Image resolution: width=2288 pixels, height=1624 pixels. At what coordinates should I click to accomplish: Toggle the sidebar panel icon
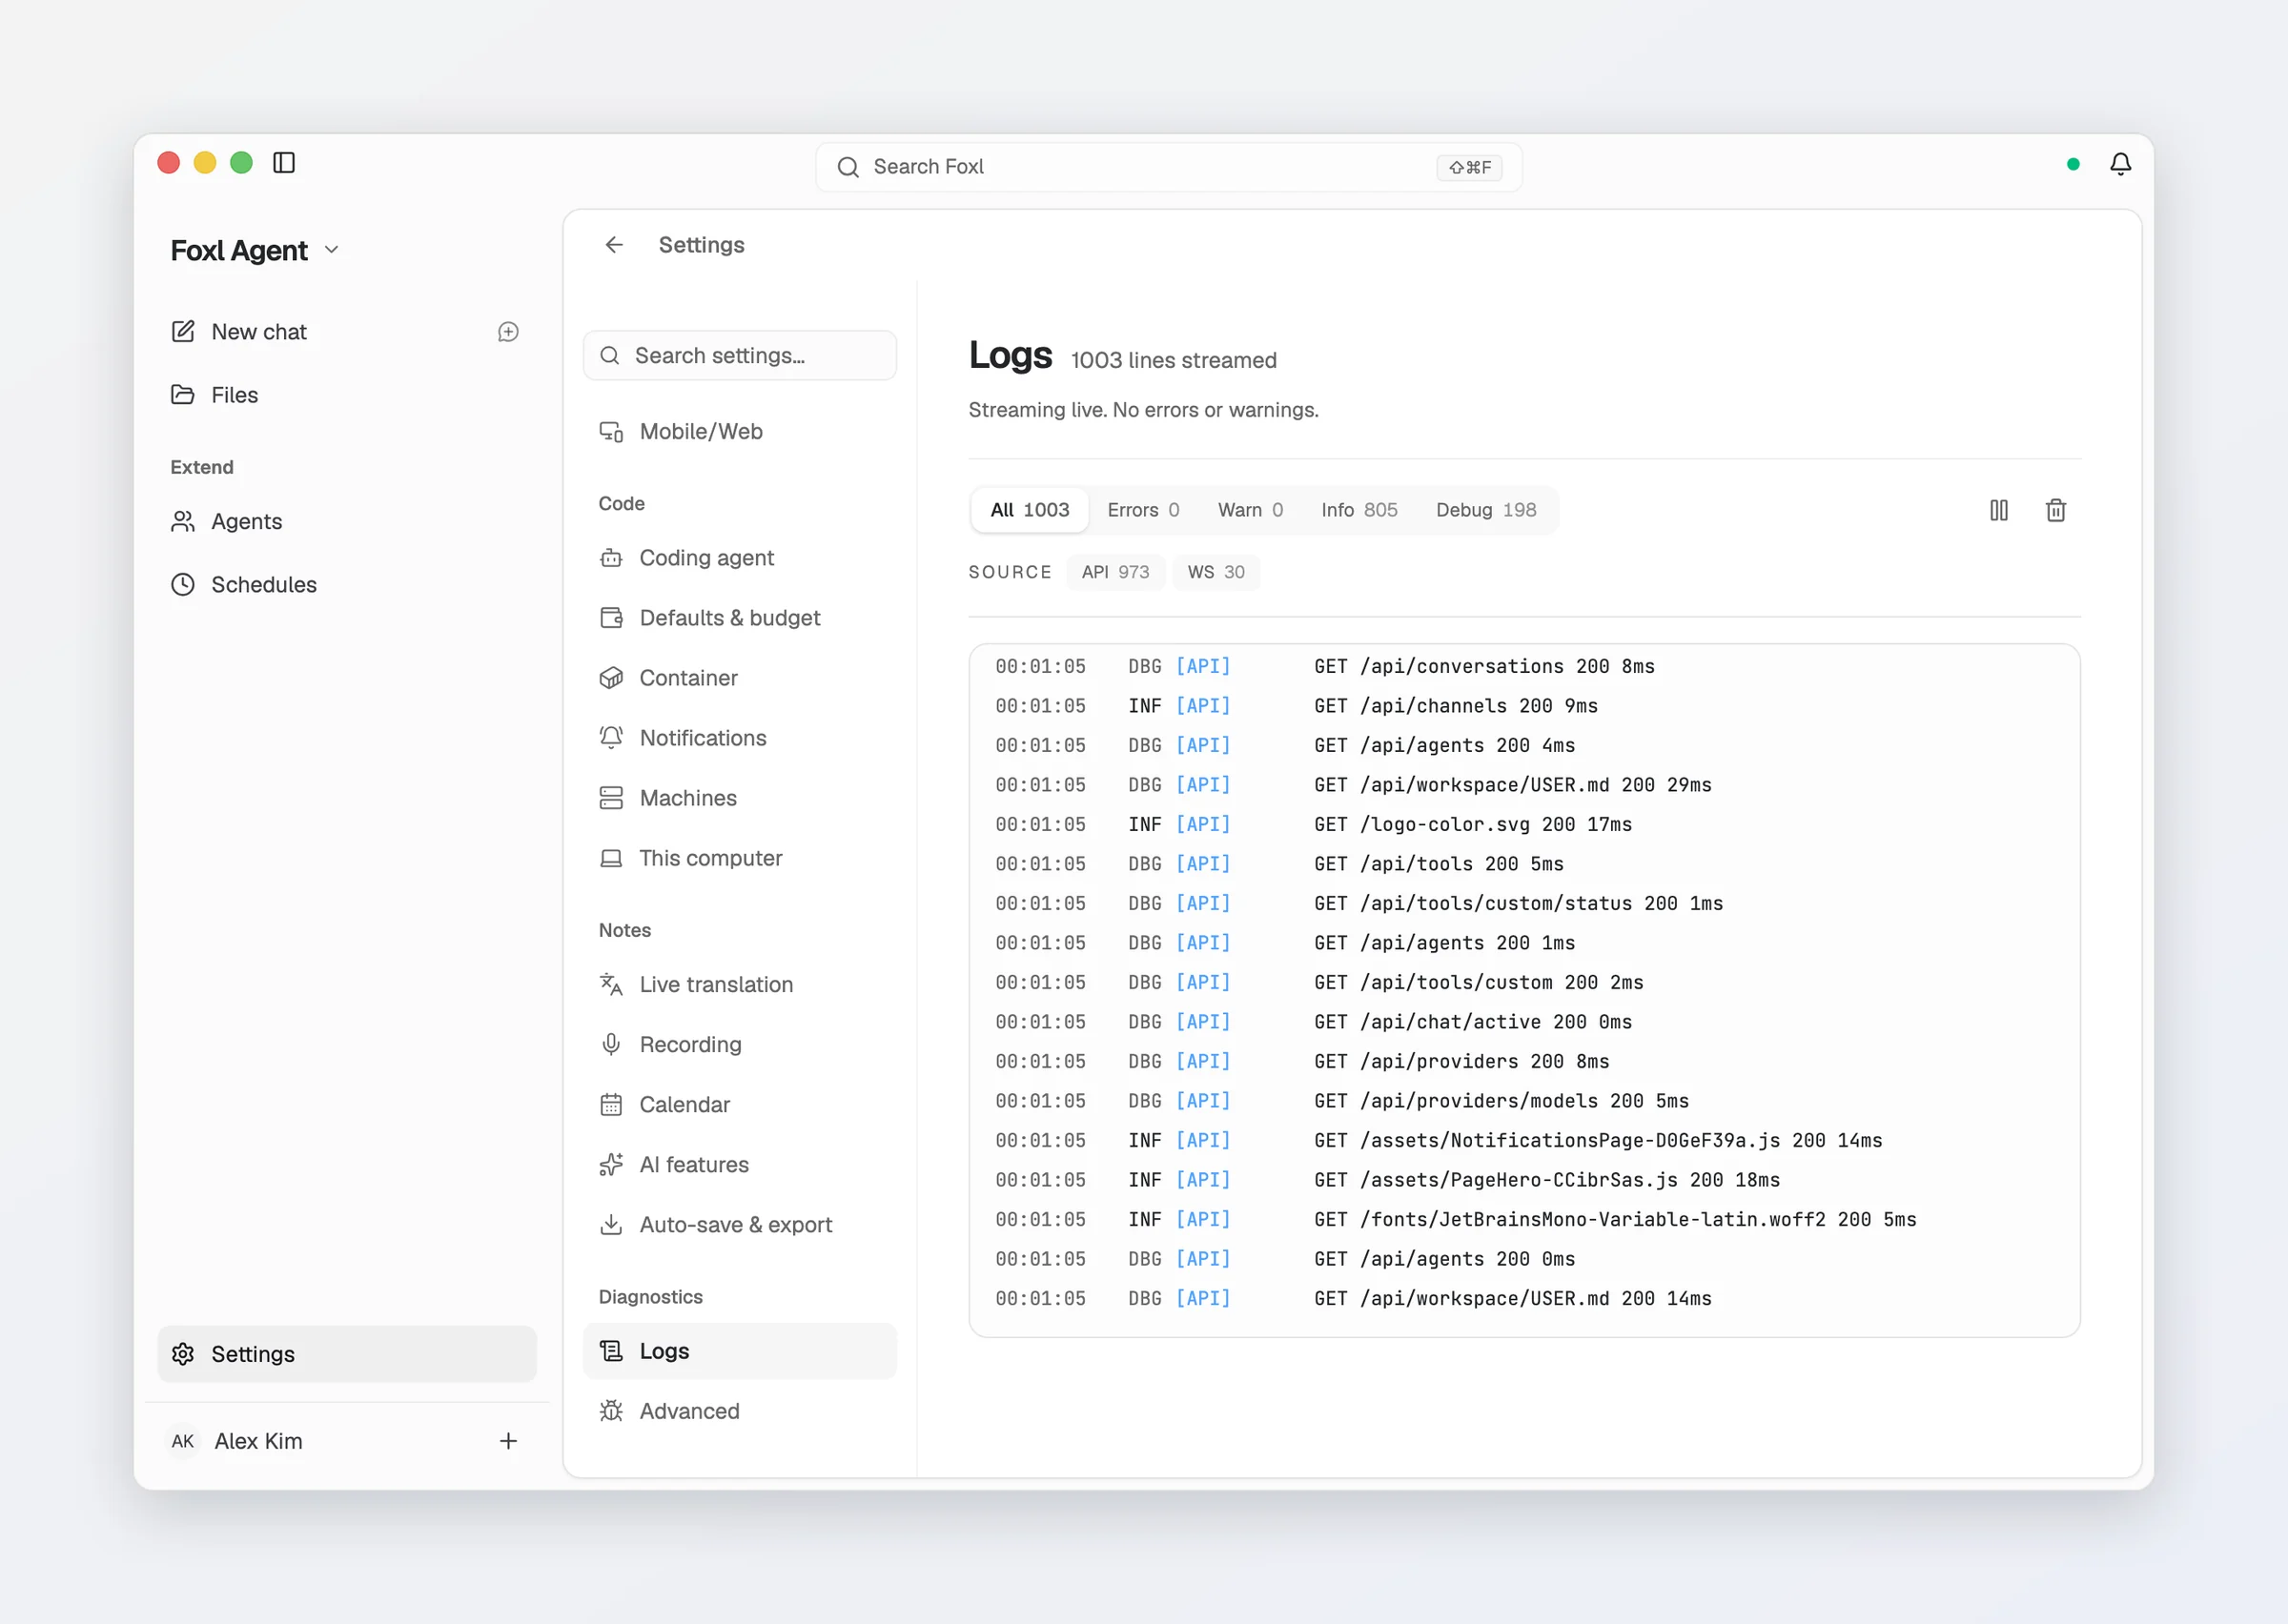[284, 163]
